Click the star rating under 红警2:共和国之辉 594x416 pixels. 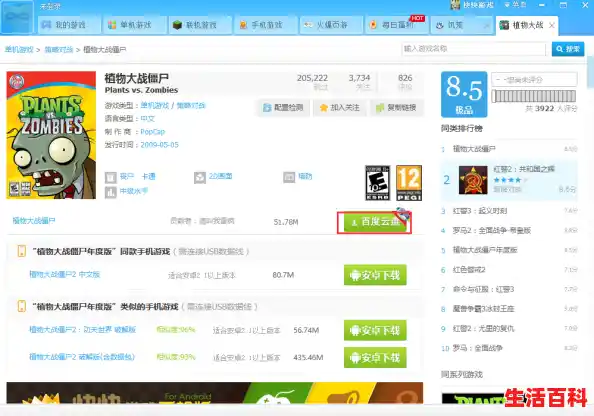coord(510,180)
